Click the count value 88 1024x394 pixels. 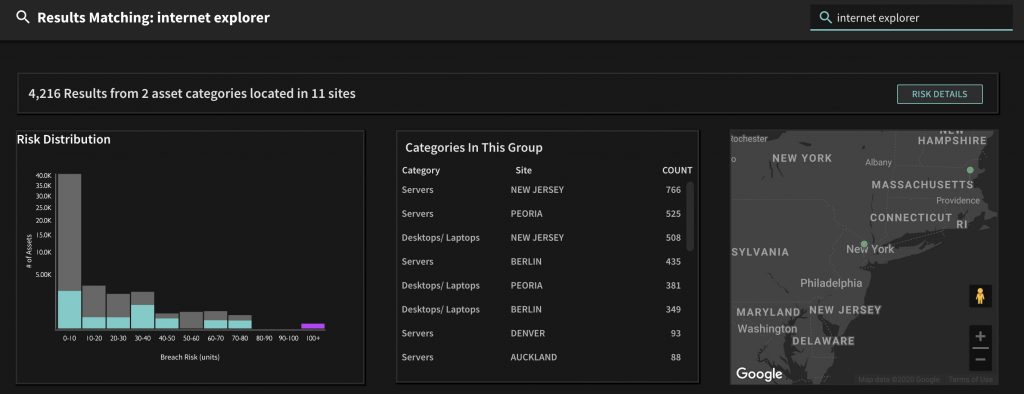click(675, 357)
